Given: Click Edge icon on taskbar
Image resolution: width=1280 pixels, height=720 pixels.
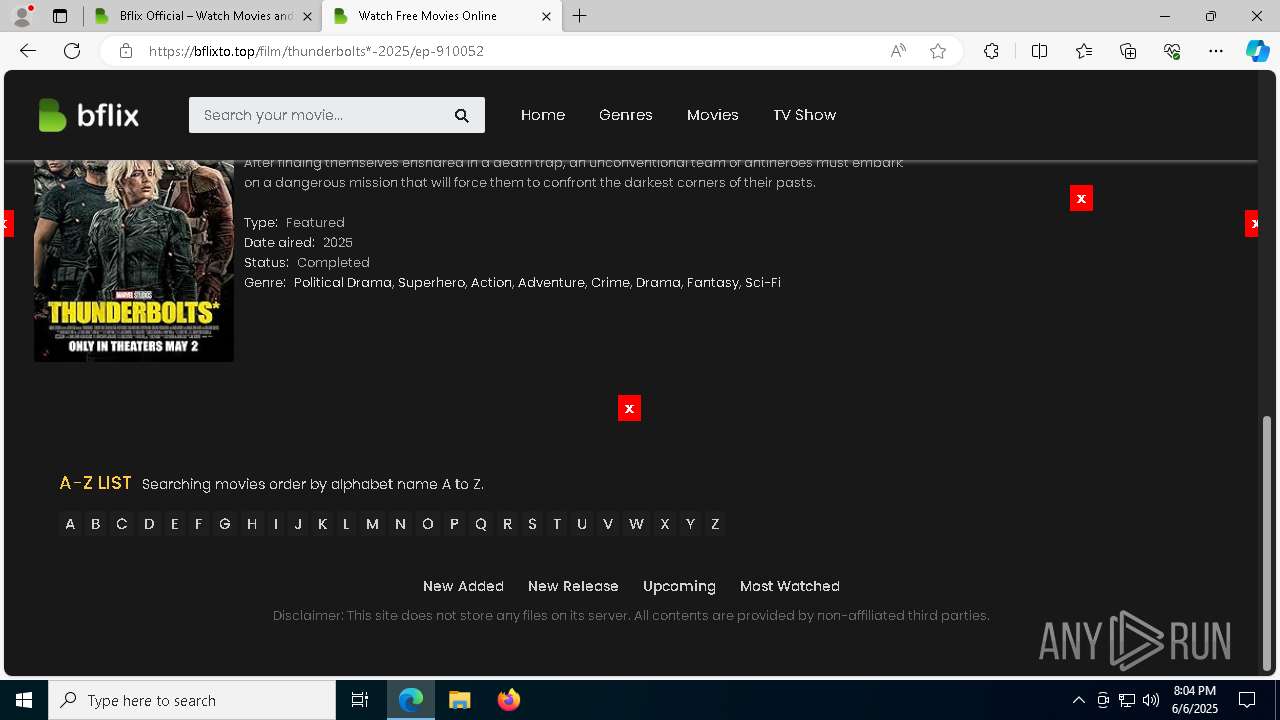Looking at the screenshot, I should point(411,700).
